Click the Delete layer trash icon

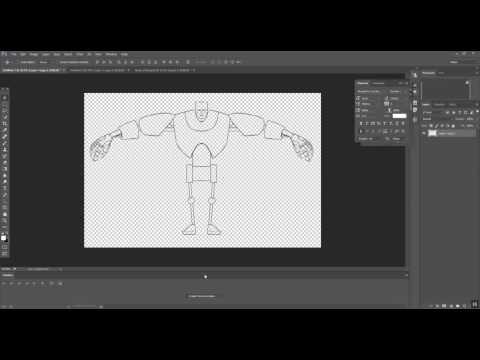pos(465,305)
